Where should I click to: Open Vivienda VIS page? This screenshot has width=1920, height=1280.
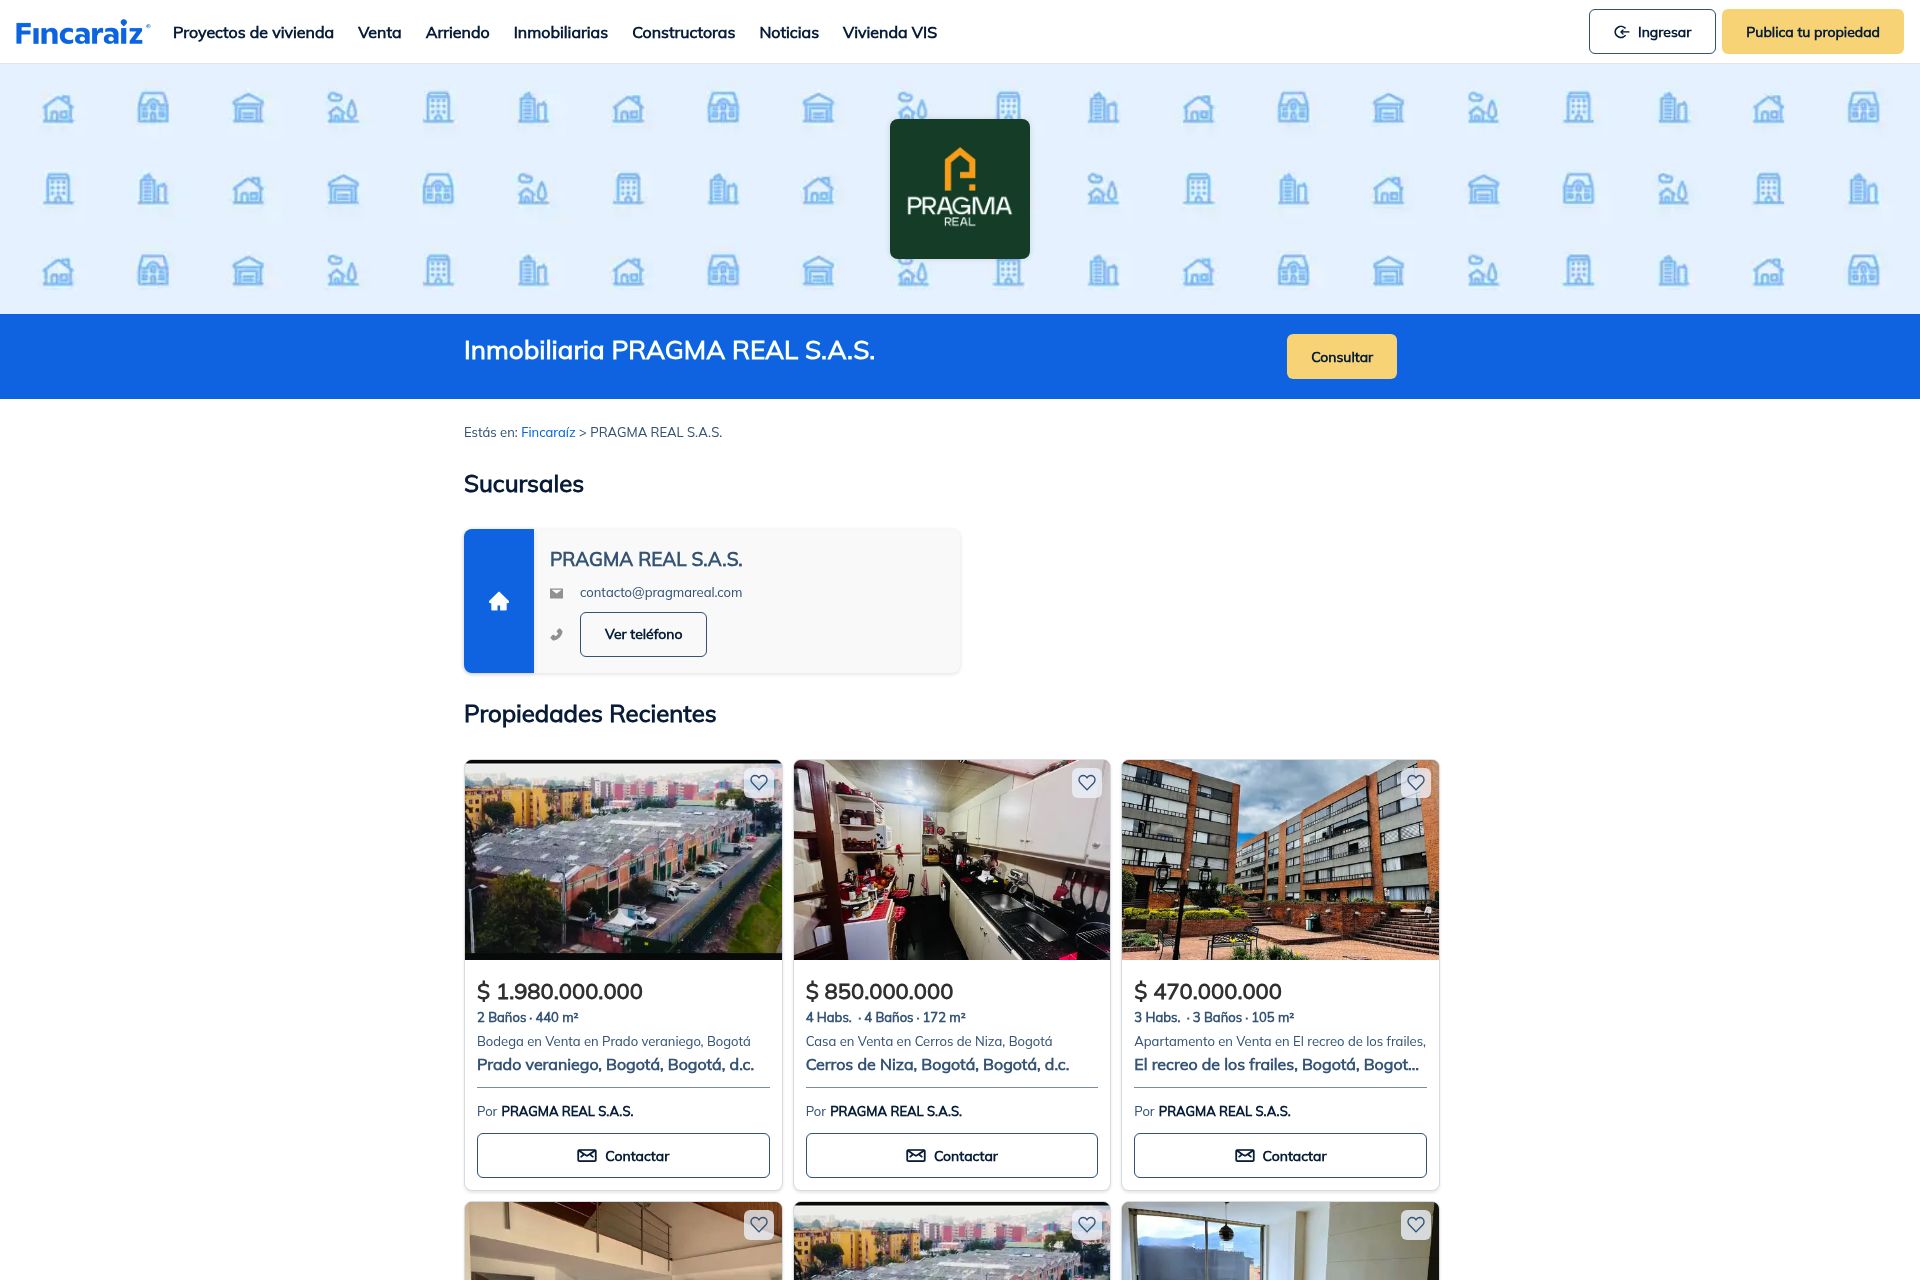point(890,32)
